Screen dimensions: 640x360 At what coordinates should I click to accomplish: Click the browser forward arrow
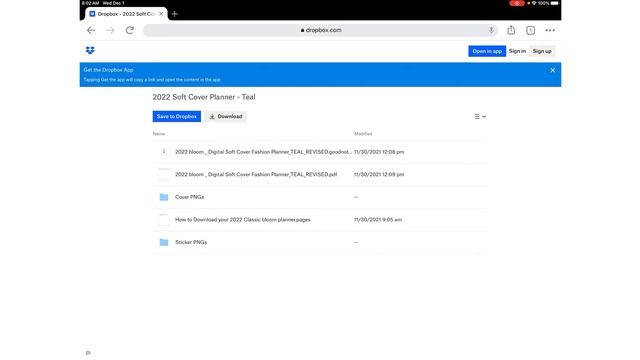coord(110,30)
